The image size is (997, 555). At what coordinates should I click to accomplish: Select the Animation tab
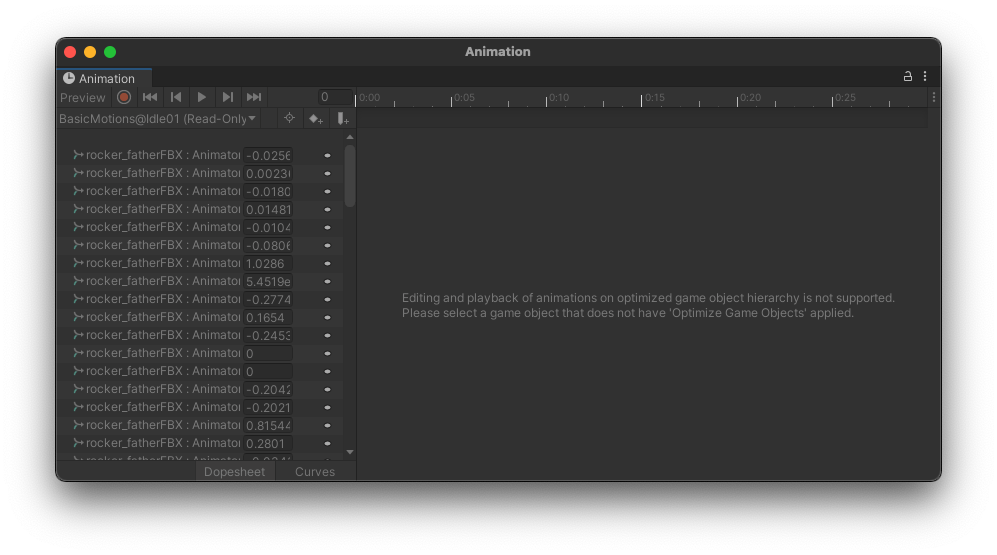coord(104,78)
